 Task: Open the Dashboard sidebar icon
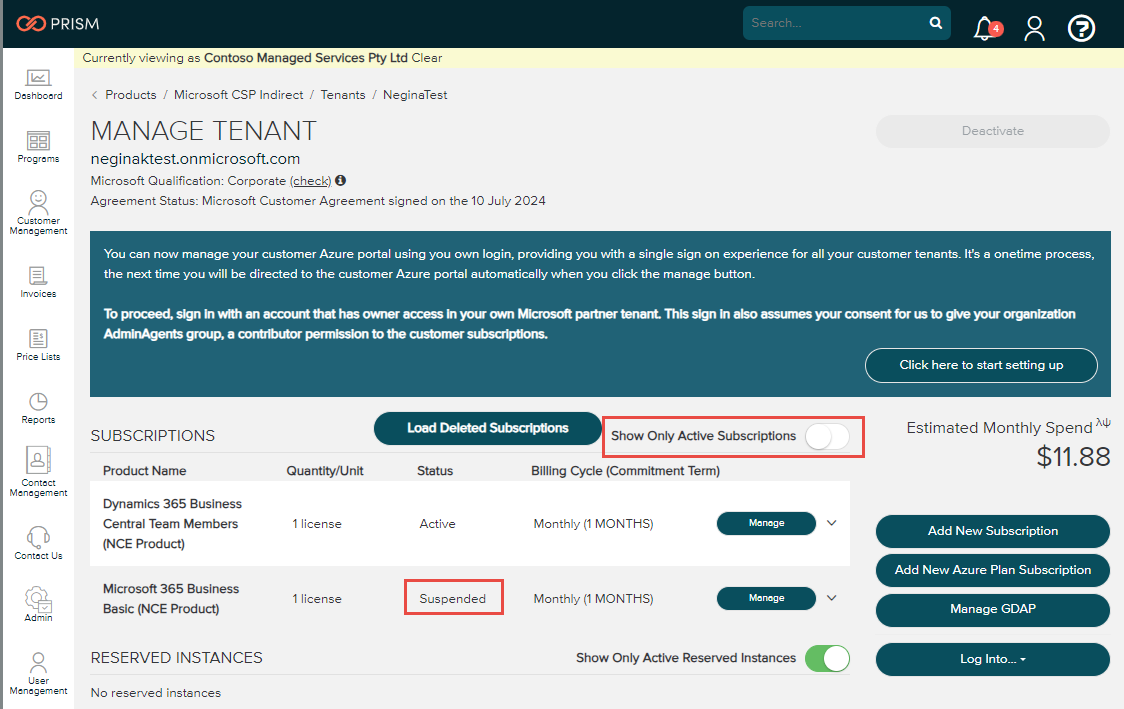(x=38, y=85)
